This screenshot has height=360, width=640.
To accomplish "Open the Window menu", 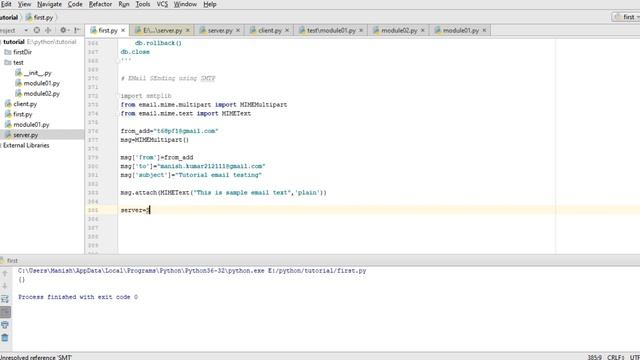I will 185,4.
